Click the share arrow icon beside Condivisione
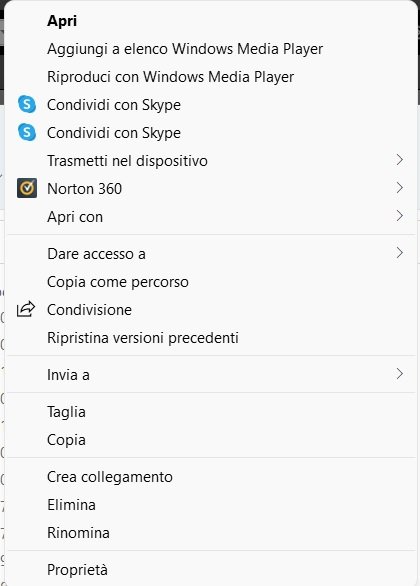 click(x=26, y=309)
